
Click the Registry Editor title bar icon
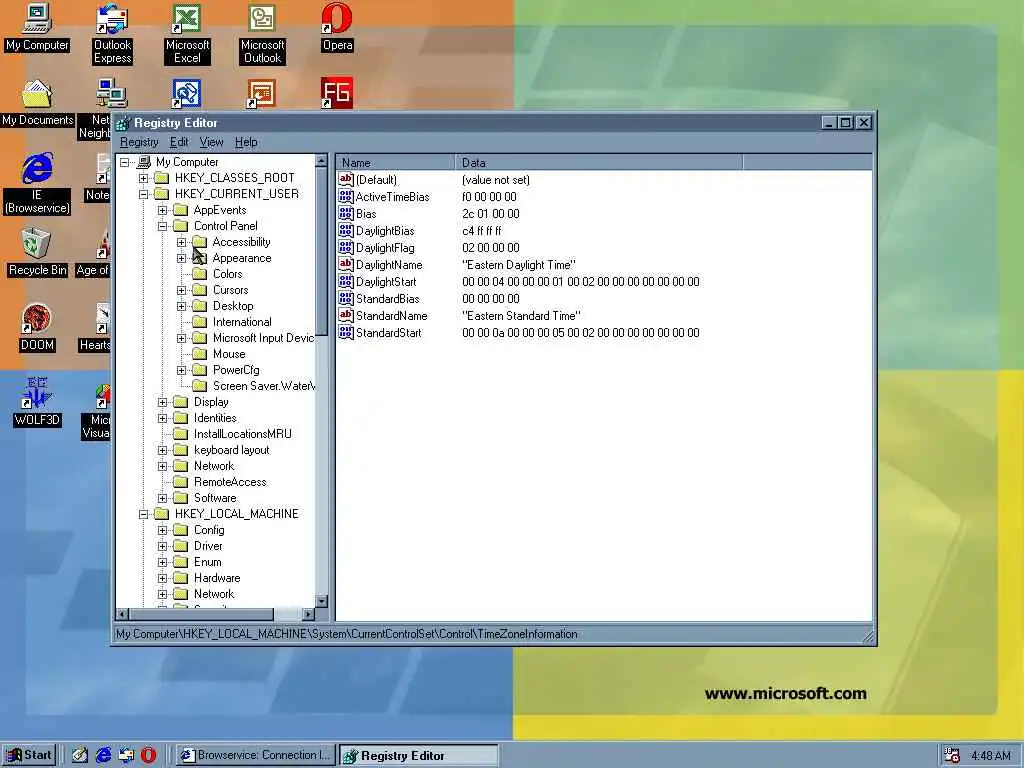click(123, 123)
